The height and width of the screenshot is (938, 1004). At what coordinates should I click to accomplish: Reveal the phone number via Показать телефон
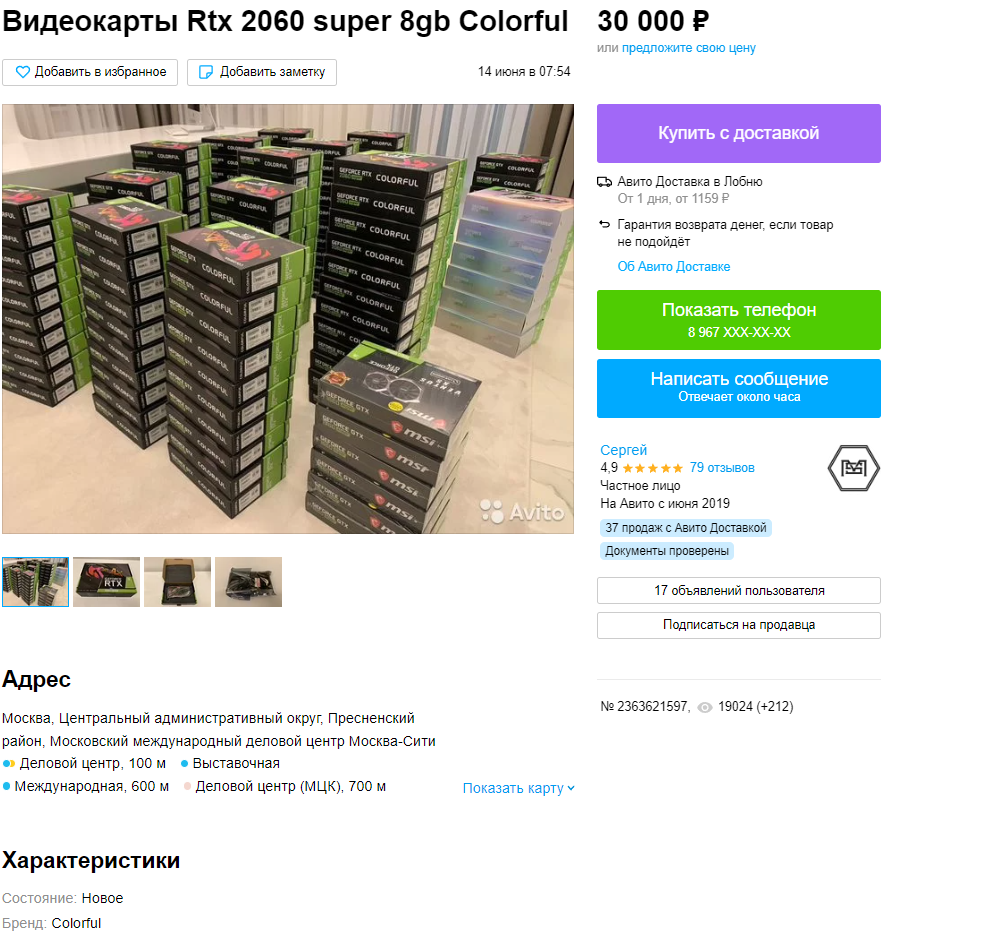click(x=738, y=320)
